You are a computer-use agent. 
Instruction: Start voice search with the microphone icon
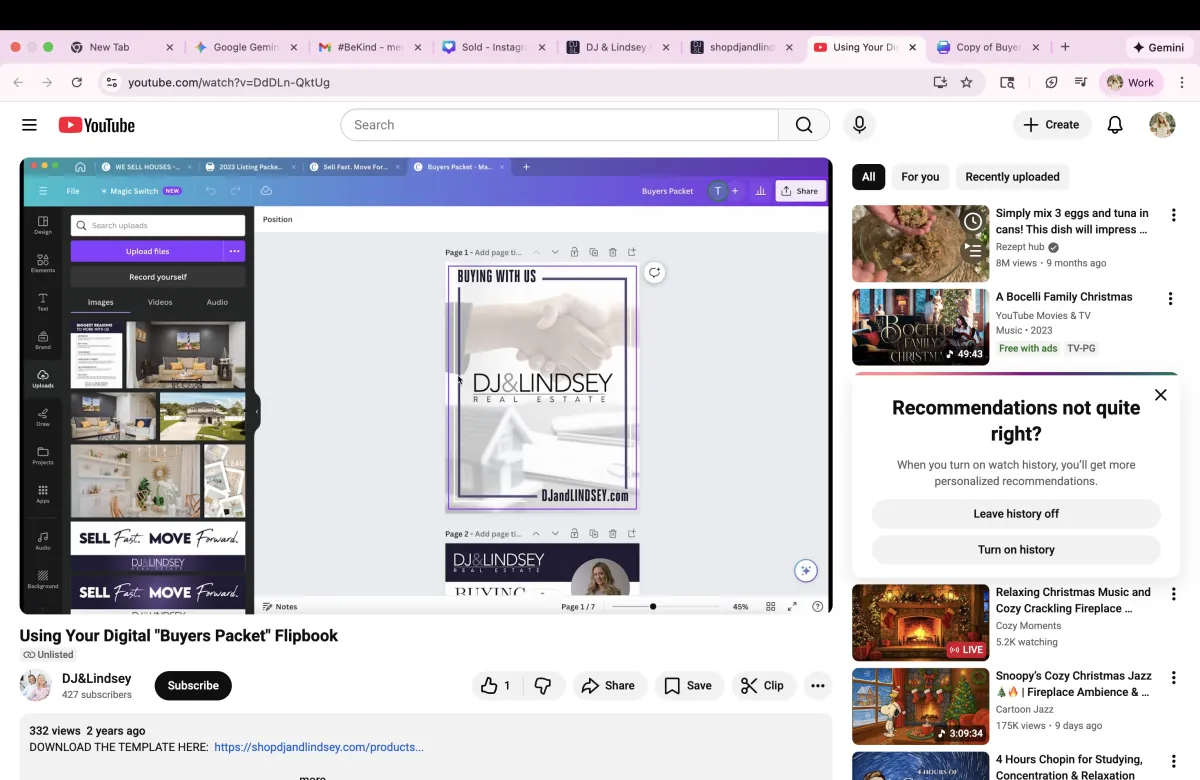coord(858,125)
